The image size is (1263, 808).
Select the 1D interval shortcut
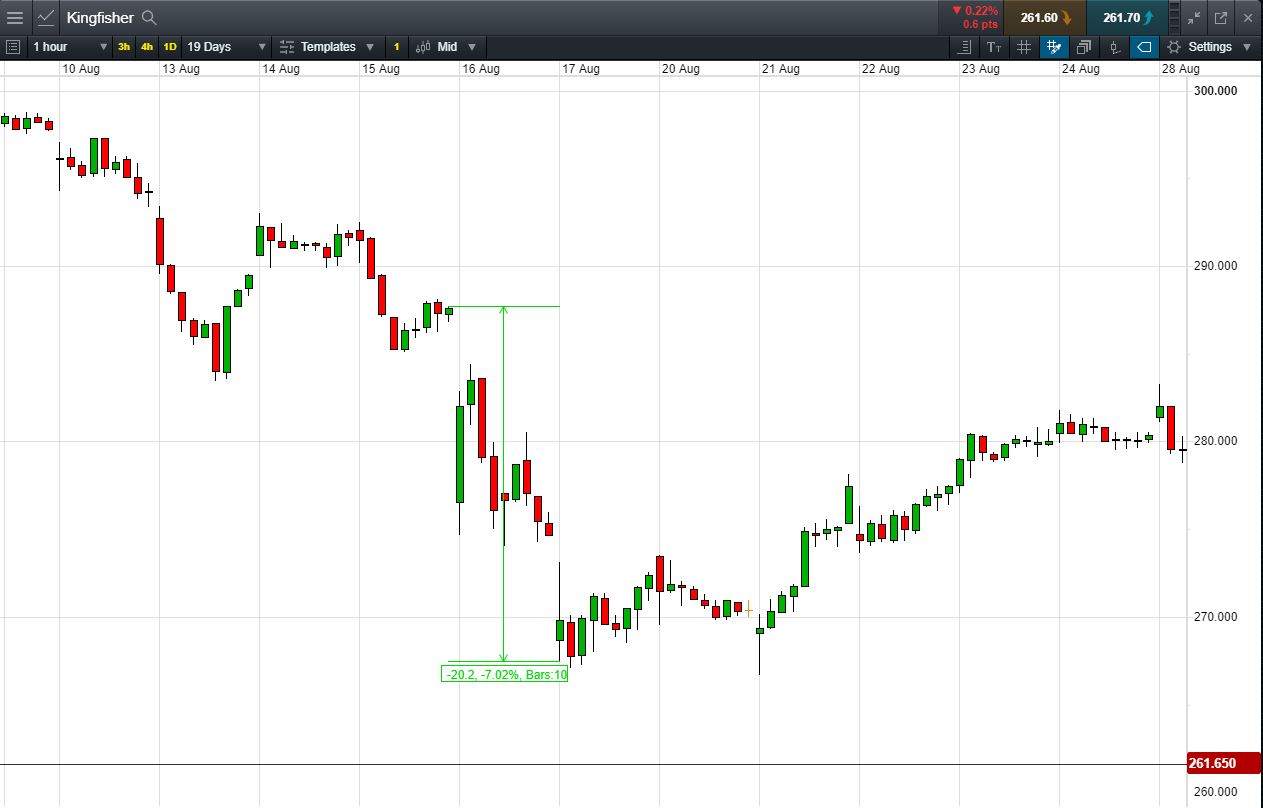170,47
